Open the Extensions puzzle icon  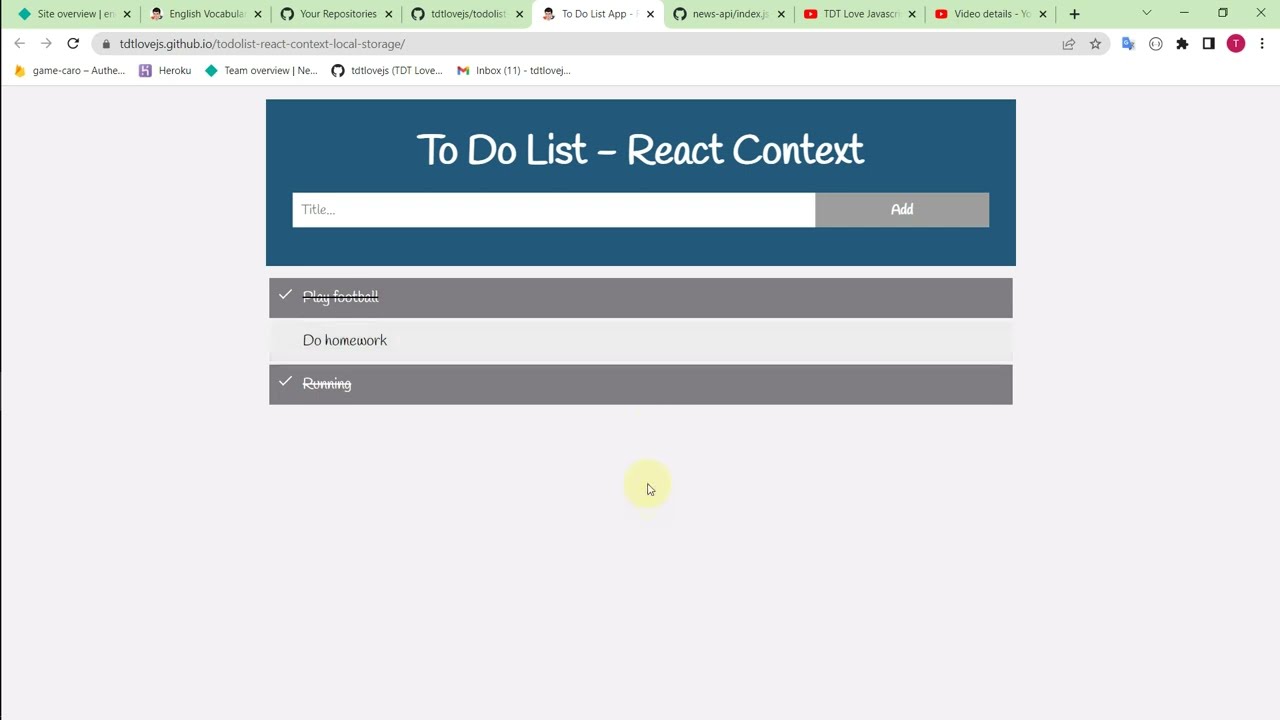(x=1182, y=44)
